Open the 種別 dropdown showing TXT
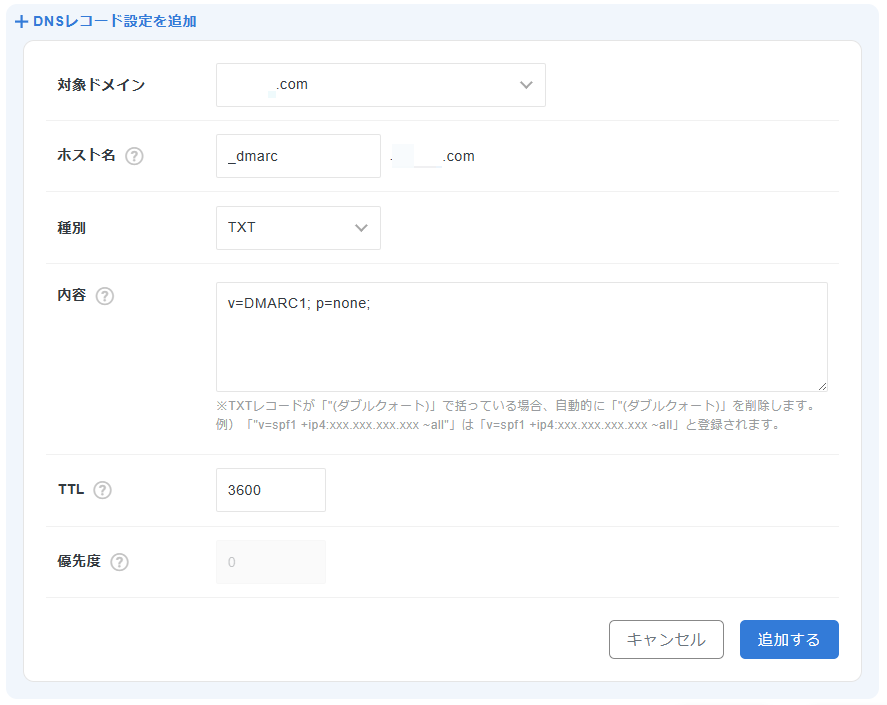The width and height of the screenshot is (887, 705). pyautogui.click(x=297, y=228)
